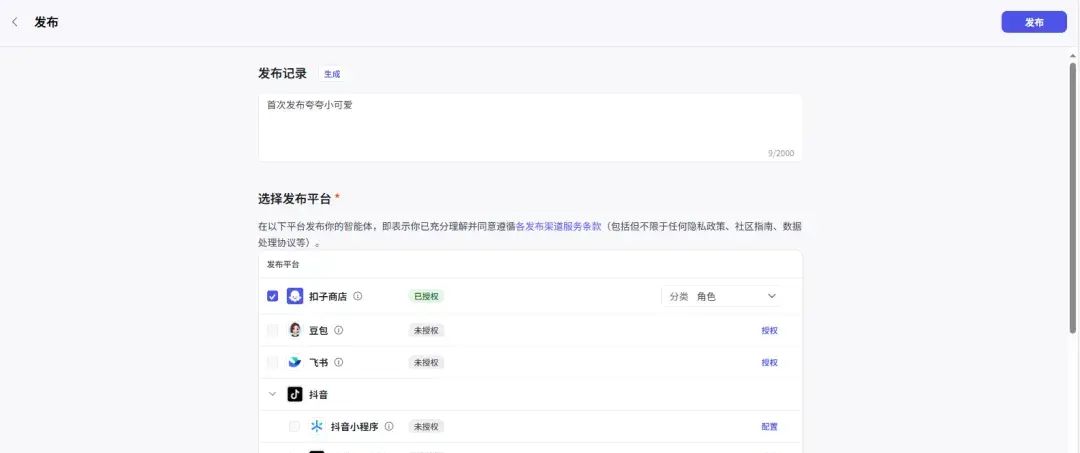Click the 选择发布平台 heading
This screenshot has width=1080, height=453.
coord(295,199)
